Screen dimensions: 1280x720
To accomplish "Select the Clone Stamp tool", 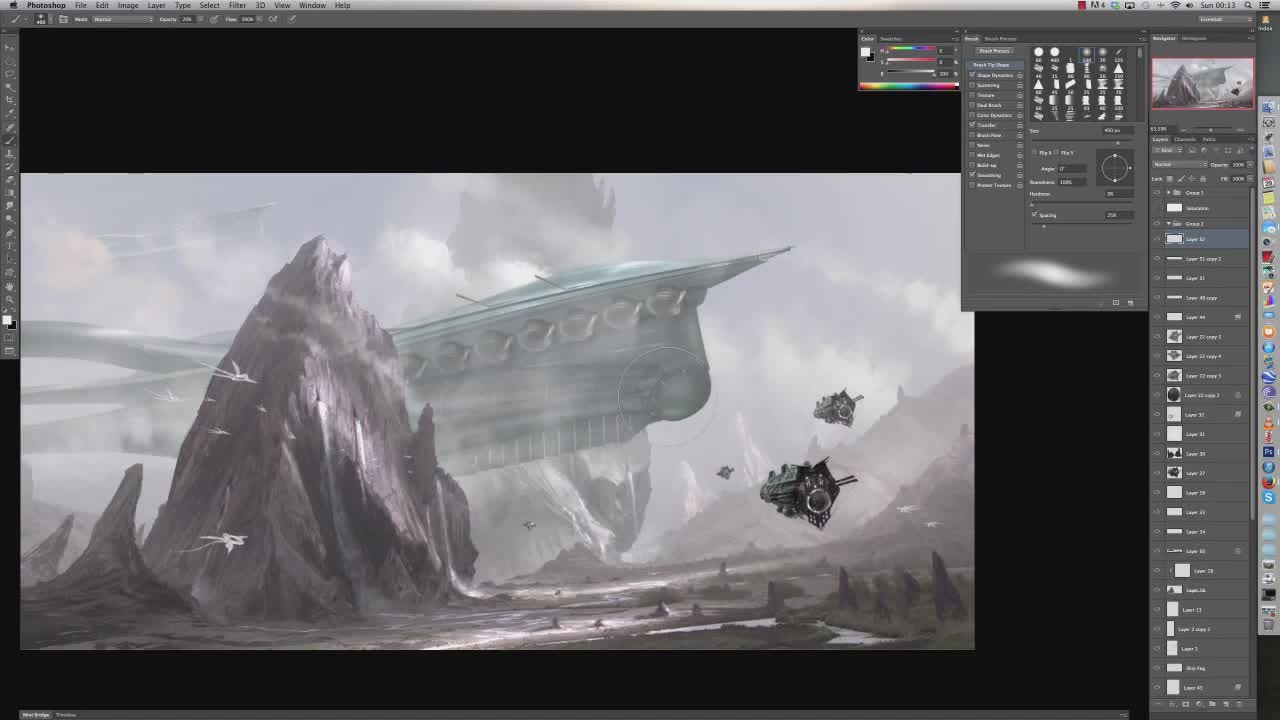I will (x=10, y=153).
